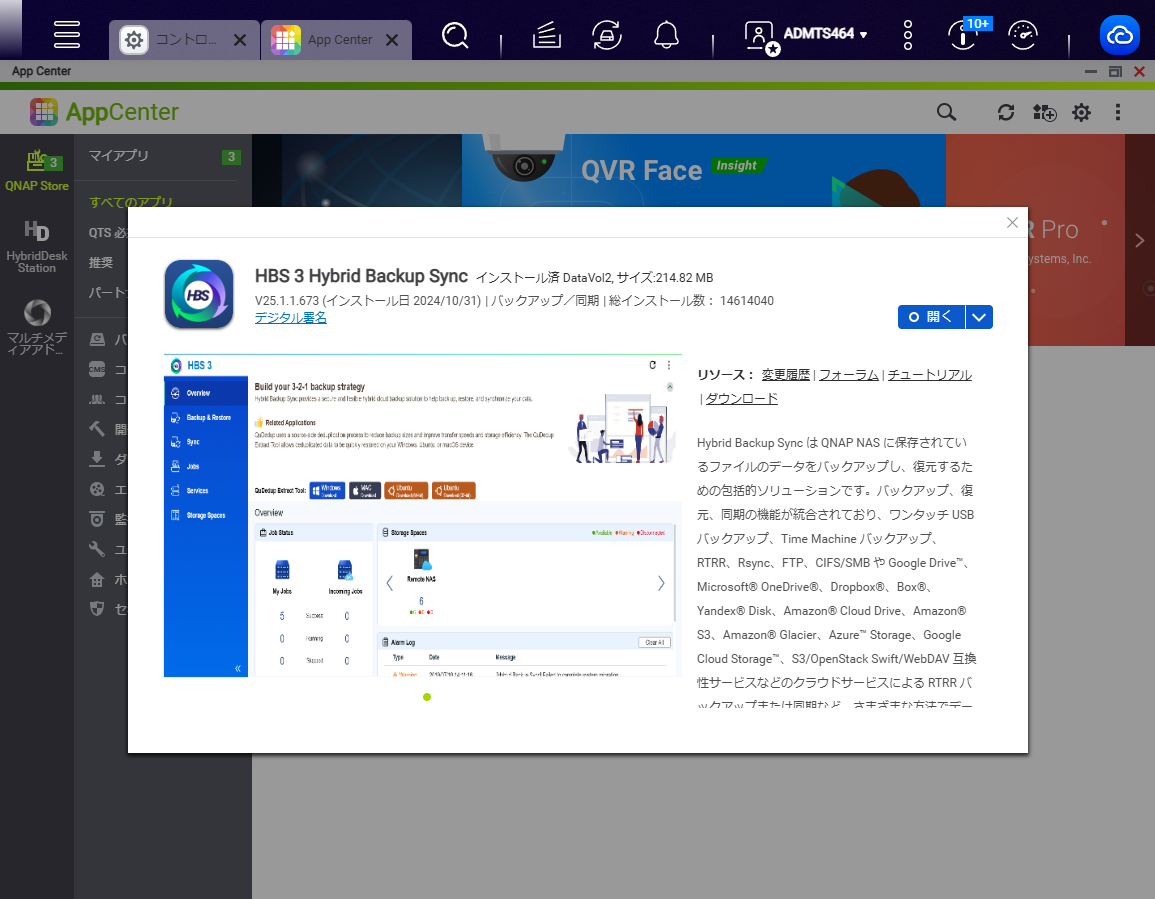Open event notifications bell icon
This screenshot has height=899, width=1155.
667,35
